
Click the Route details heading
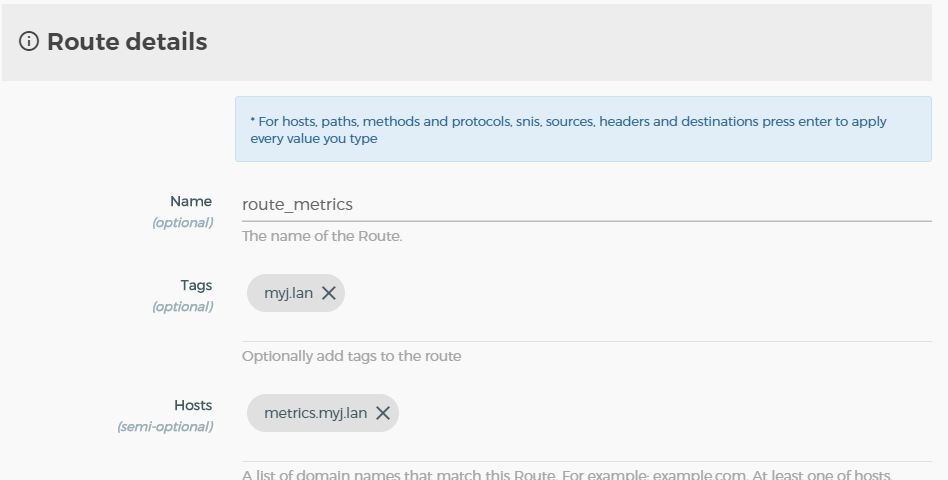127,42
